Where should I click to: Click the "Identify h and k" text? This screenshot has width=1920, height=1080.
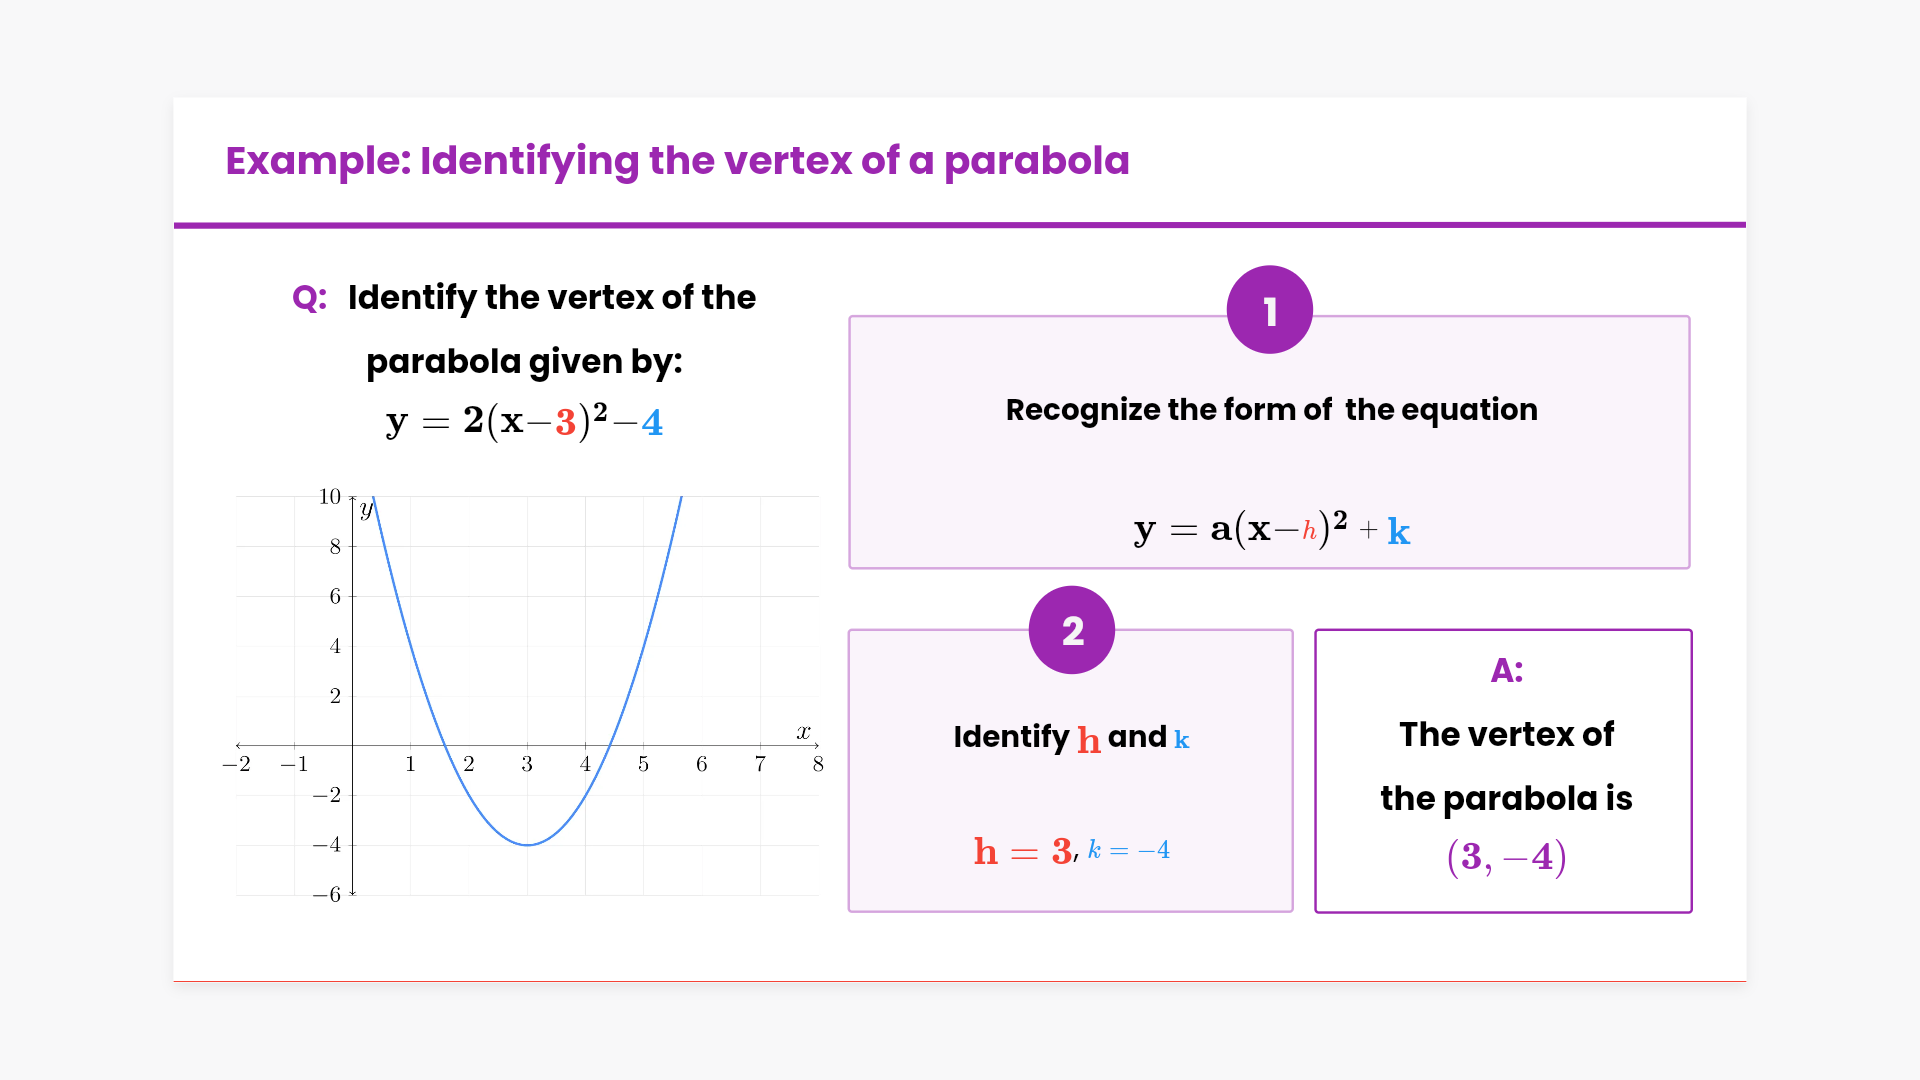click(x=1071, y=738)
